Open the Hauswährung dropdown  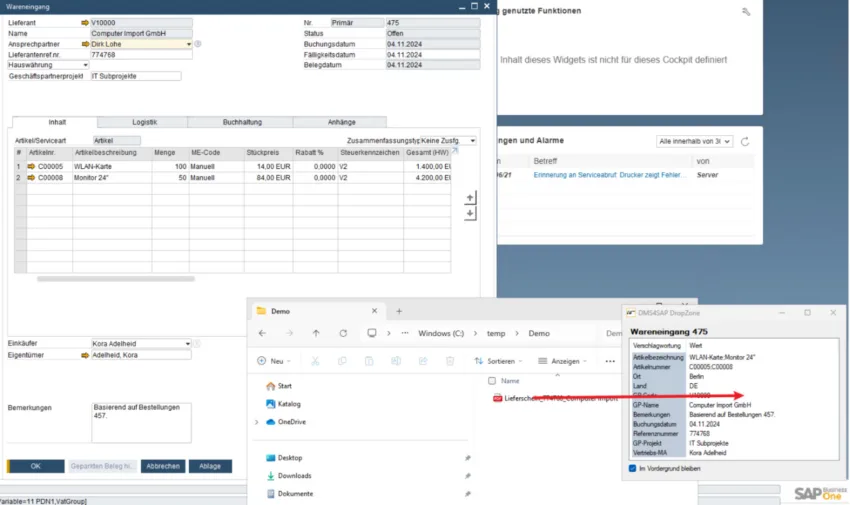click(85, 65)
